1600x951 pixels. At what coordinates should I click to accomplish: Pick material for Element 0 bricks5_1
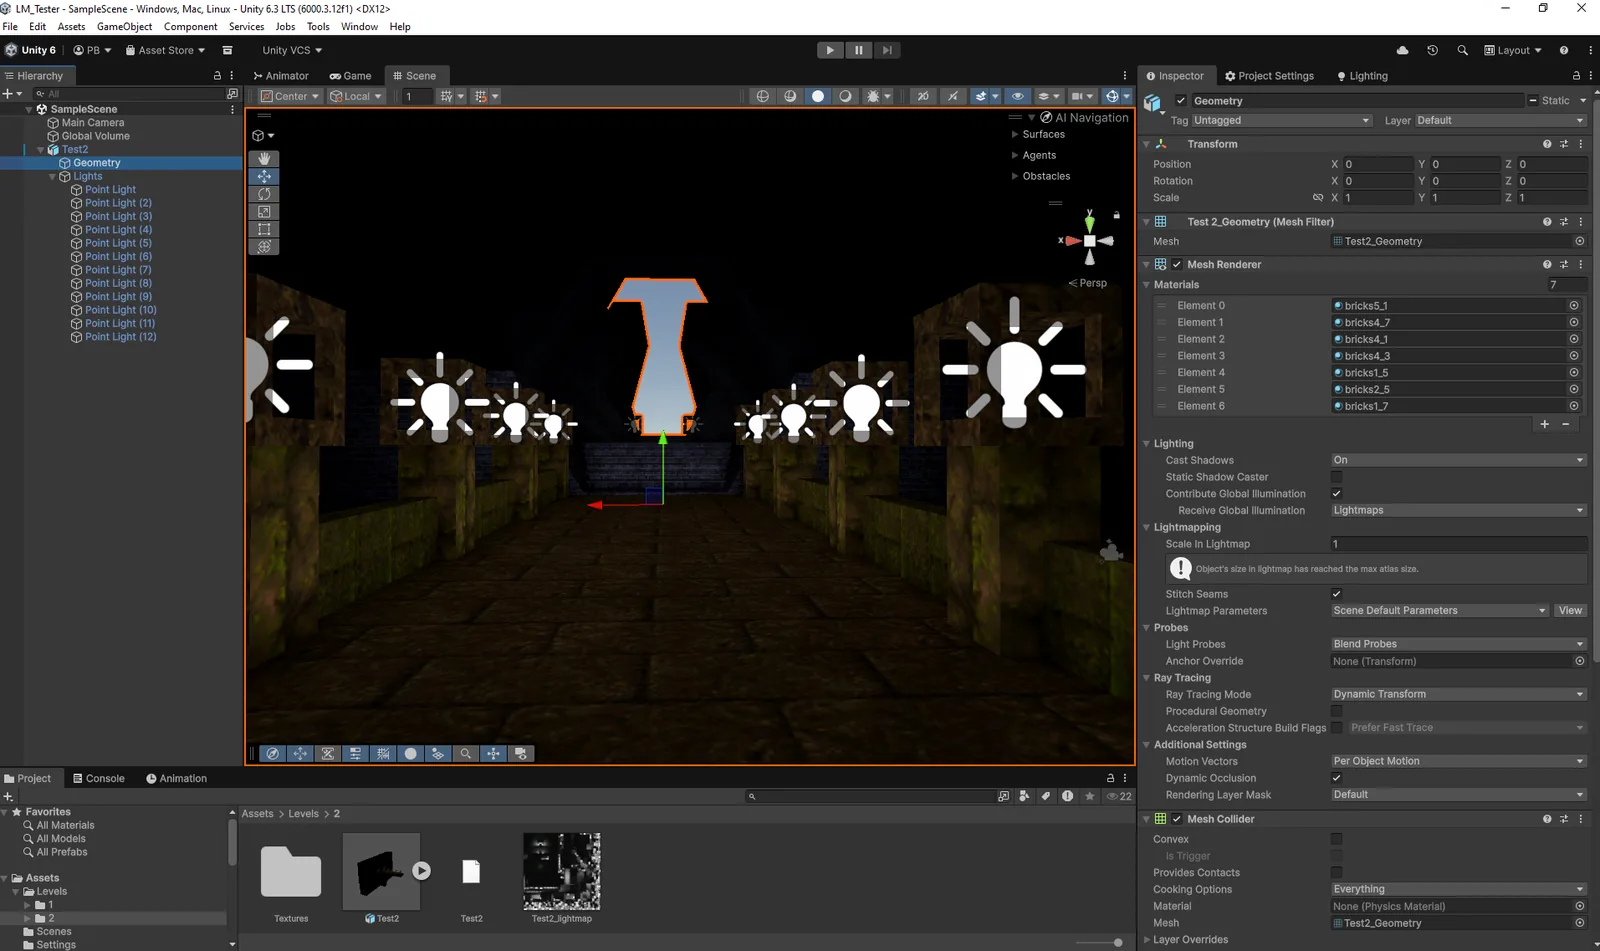click(1574, 306)
